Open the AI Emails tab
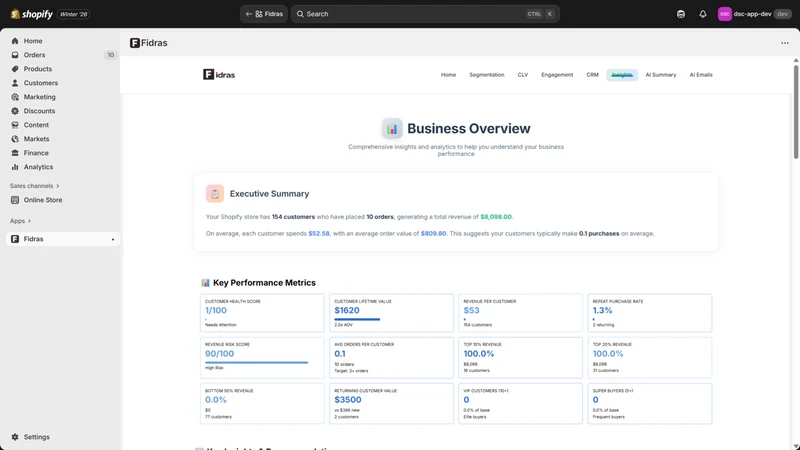Screen dimensions: 800x450 tap(701, 74)
